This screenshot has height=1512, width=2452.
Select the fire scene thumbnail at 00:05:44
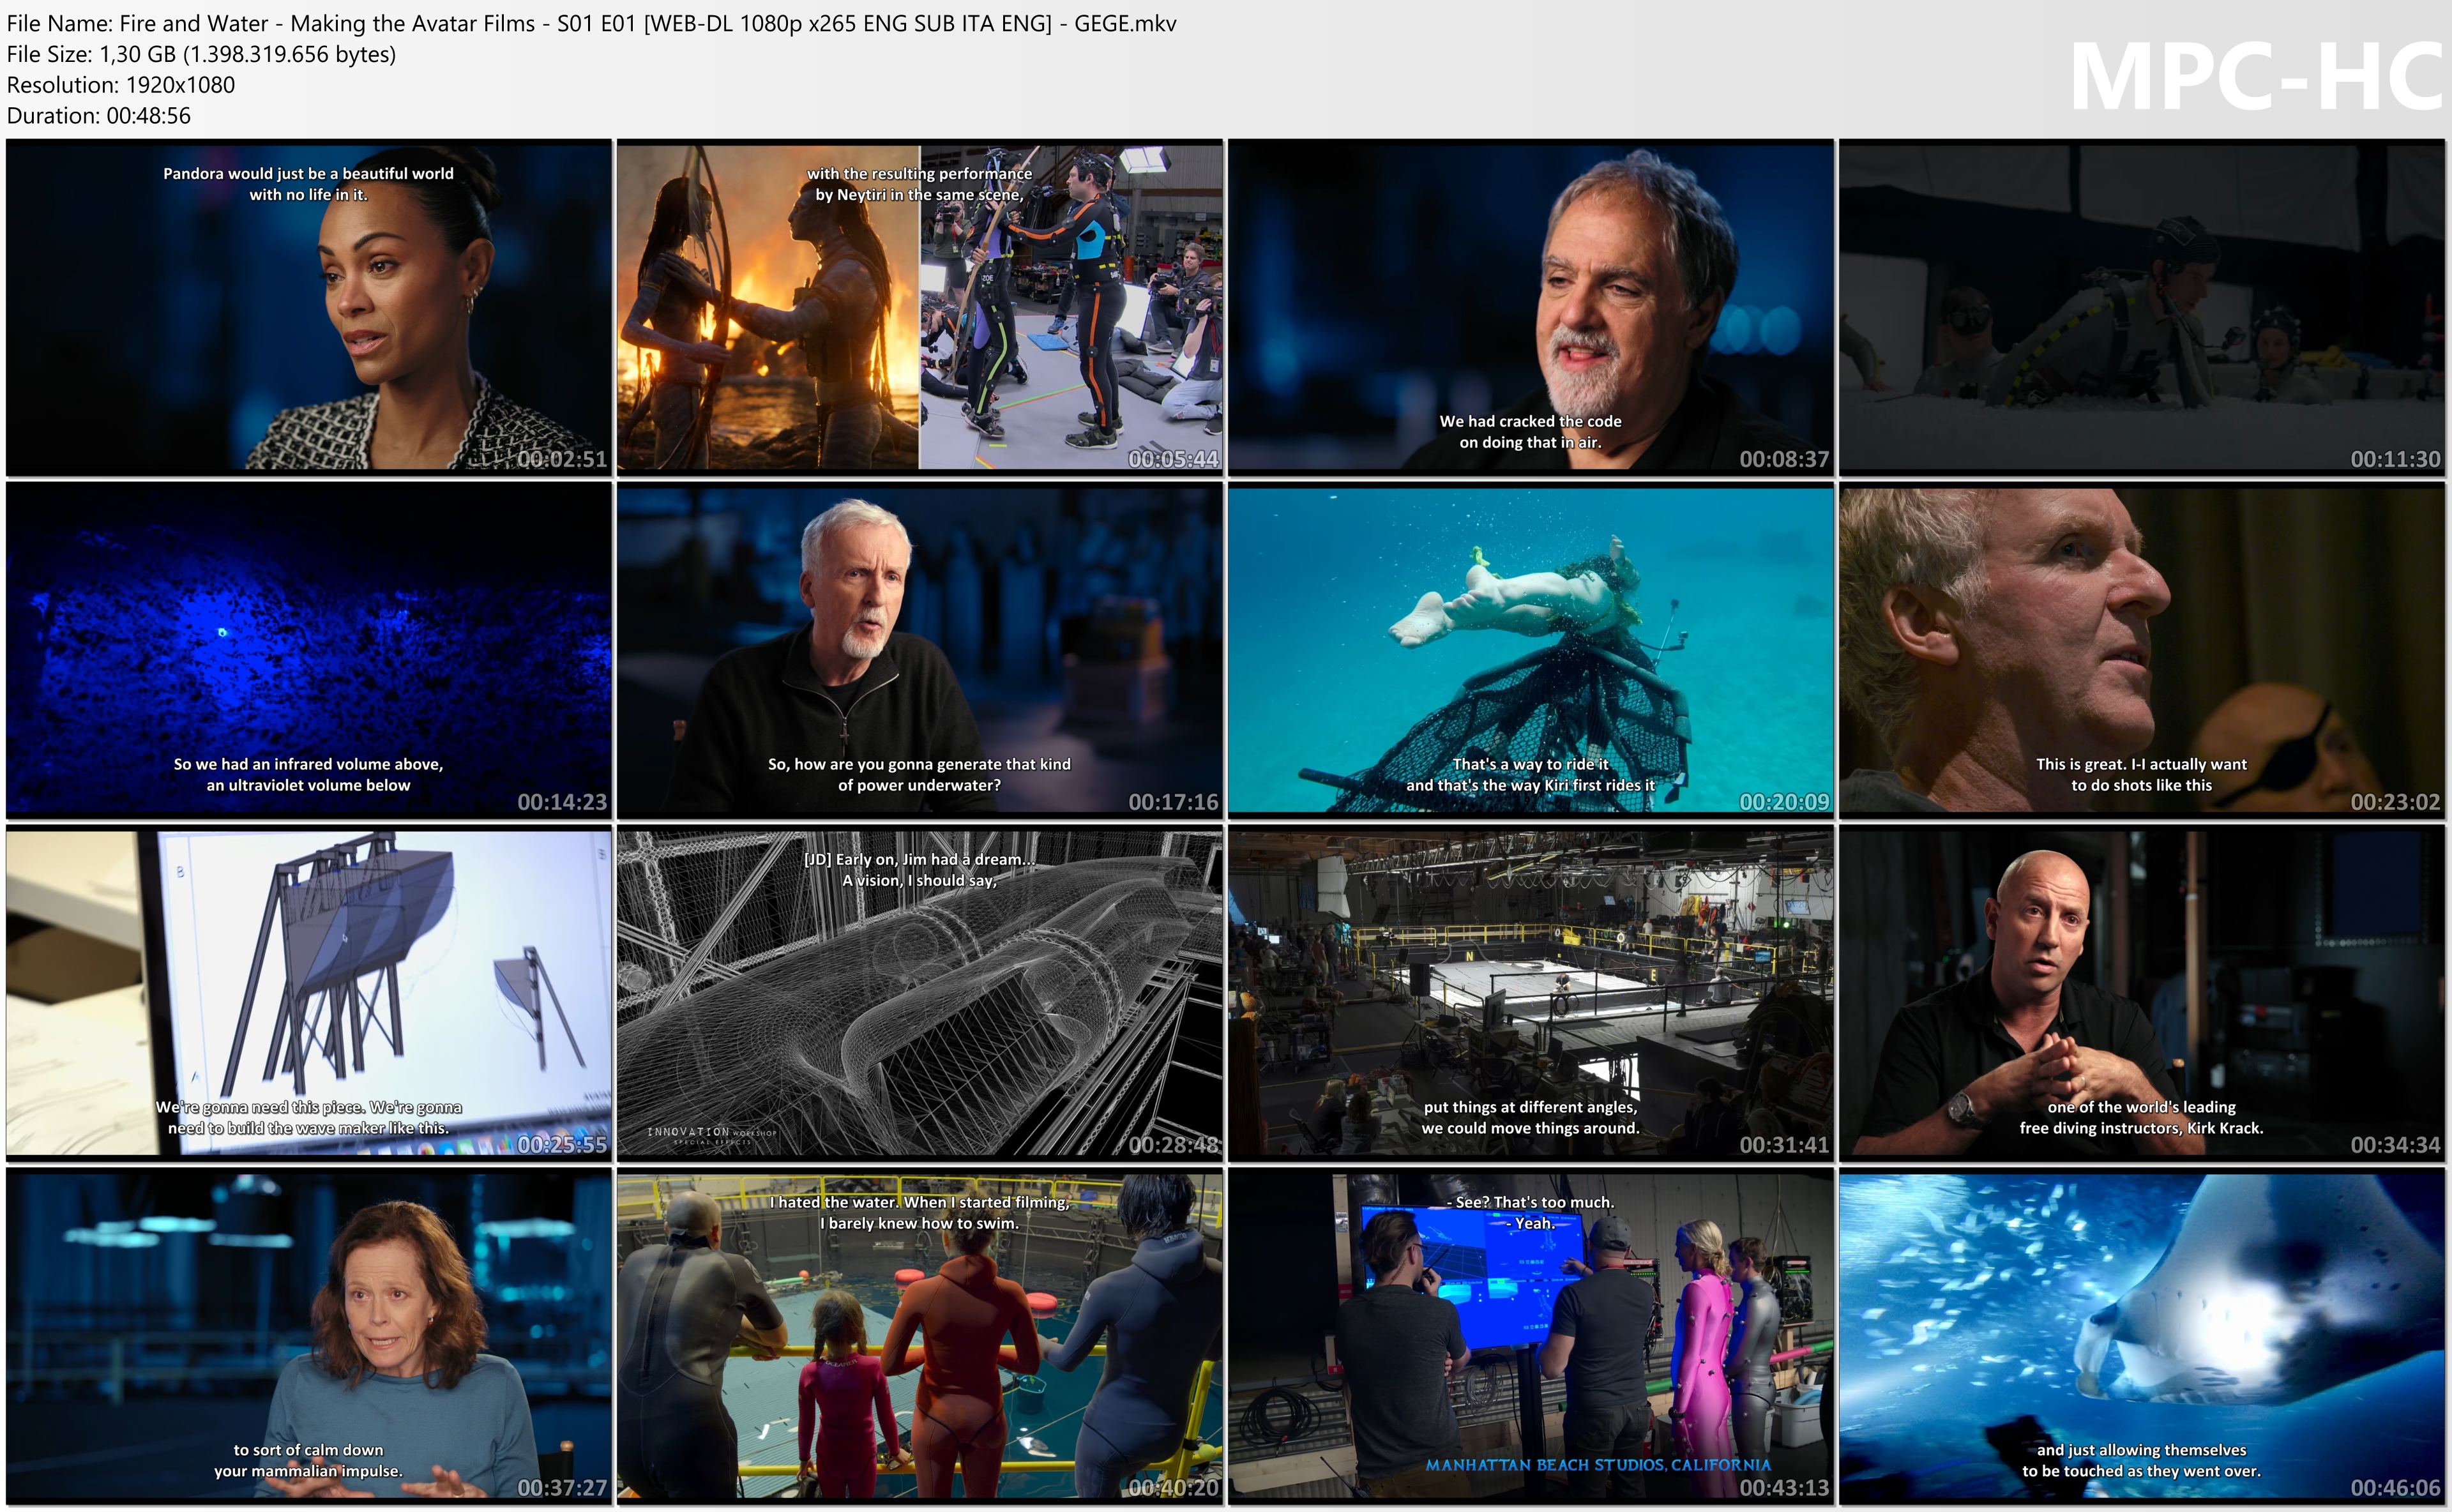919,307
